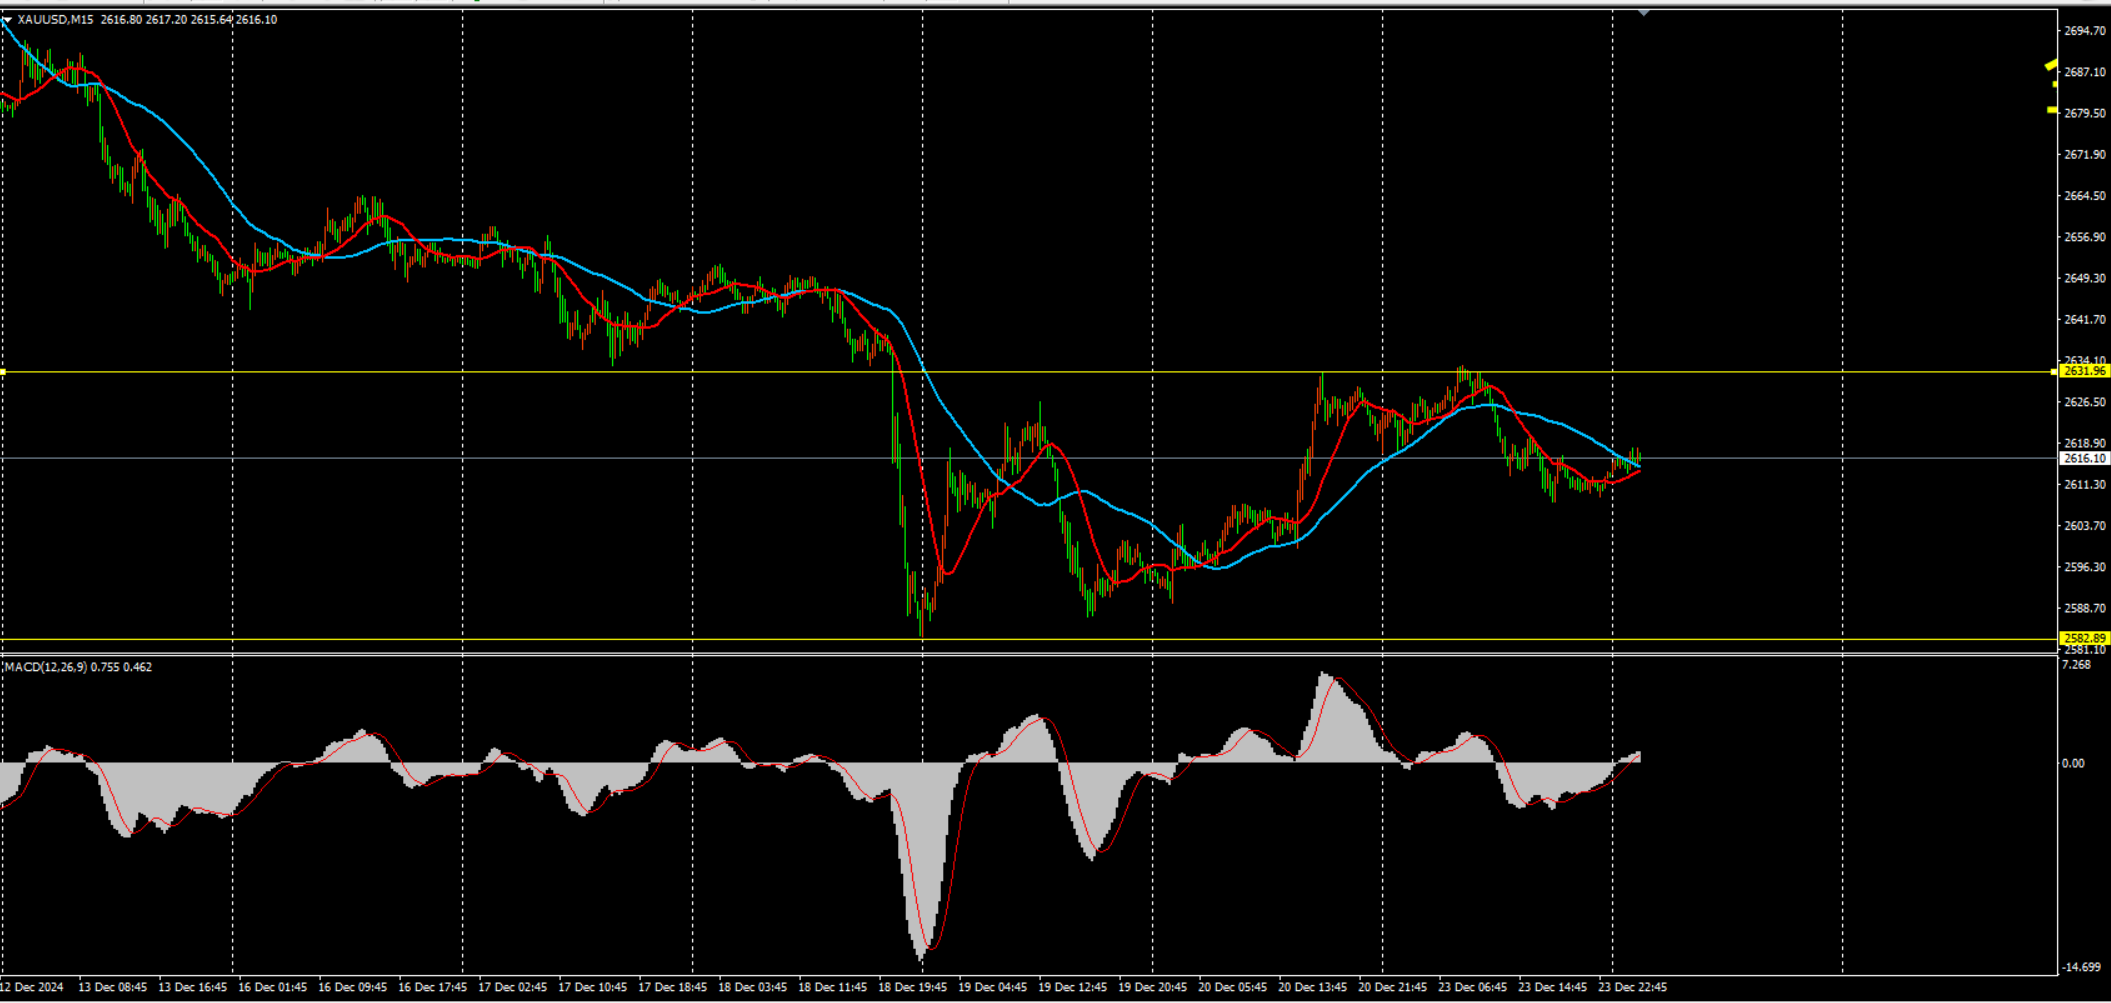This screenshot has height=1003, width=2111.
Task: Click the 2588.70 price scale value
Action: (2085, 608)
